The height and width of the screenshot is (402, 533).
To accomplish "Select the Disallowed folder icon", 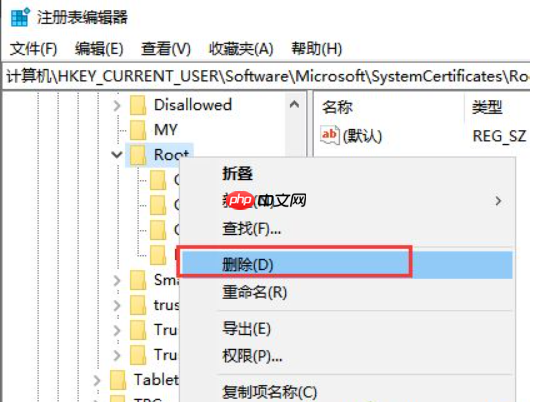I will click(138, 105).
